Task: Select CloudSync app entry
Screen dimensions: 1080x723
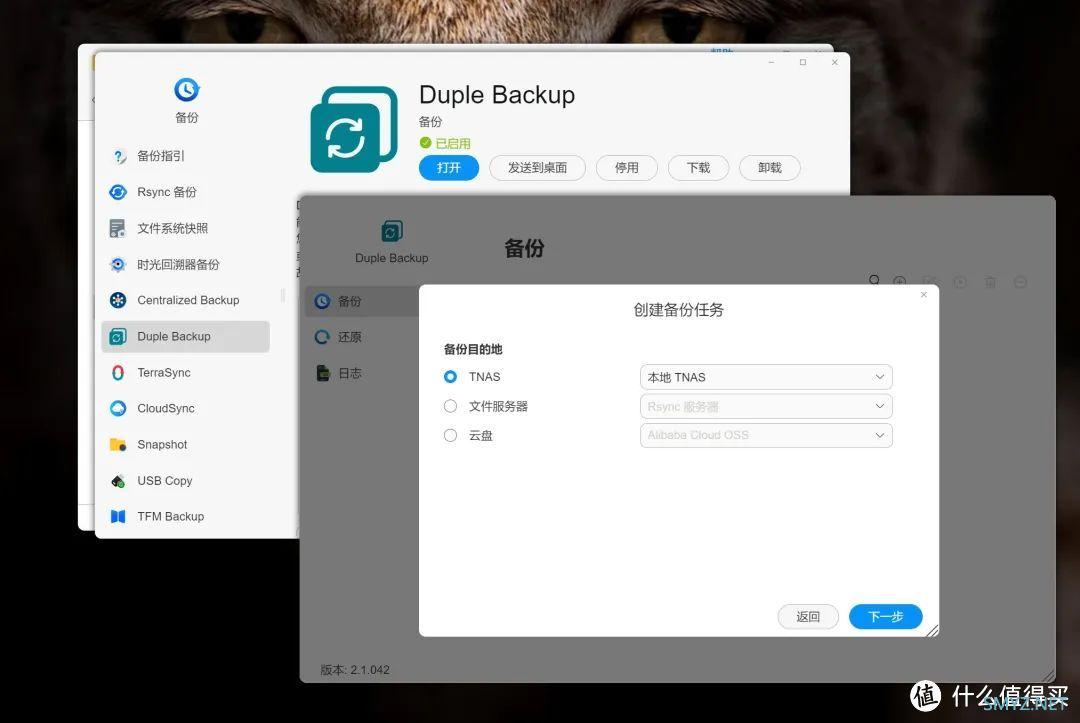Action: 185,408
